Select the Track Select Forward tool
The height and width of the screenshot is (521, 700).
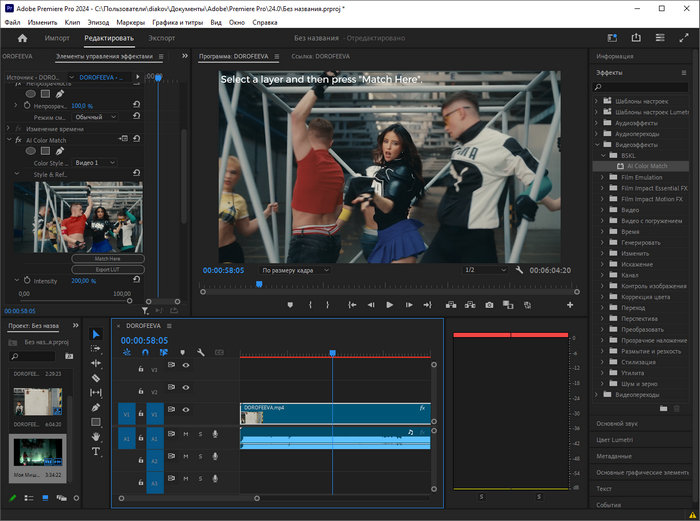pyautogui.click(x=96, y=349)
